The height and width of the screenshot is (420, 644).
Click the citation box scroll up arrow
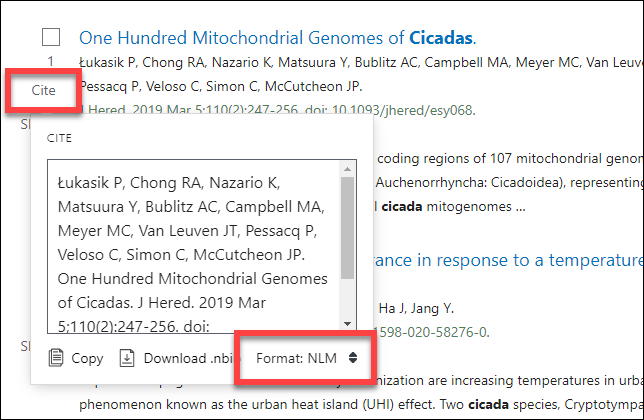(347, 169)
